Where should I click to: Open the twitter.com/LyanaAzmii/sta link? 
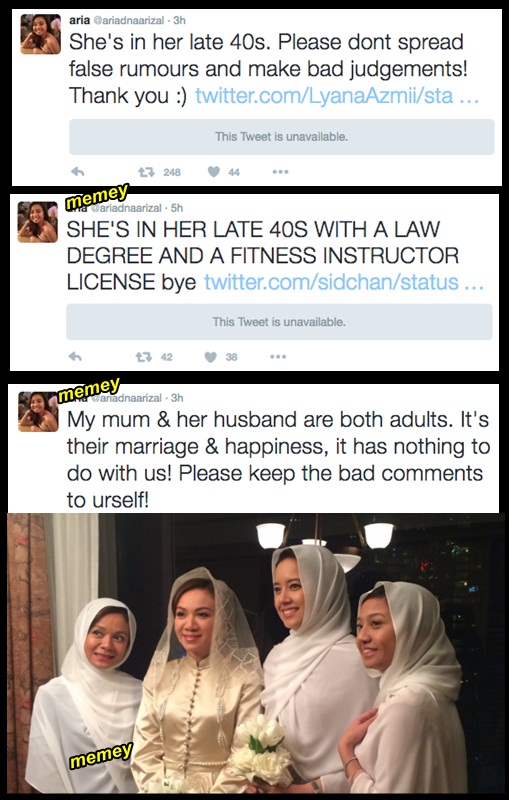tap(337, 95)
